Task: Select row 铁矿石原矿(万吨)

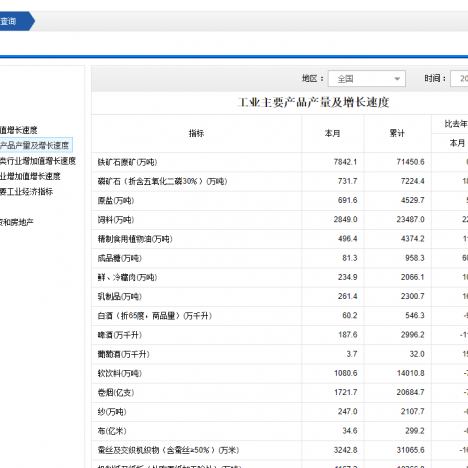Action: coord(280,162)
